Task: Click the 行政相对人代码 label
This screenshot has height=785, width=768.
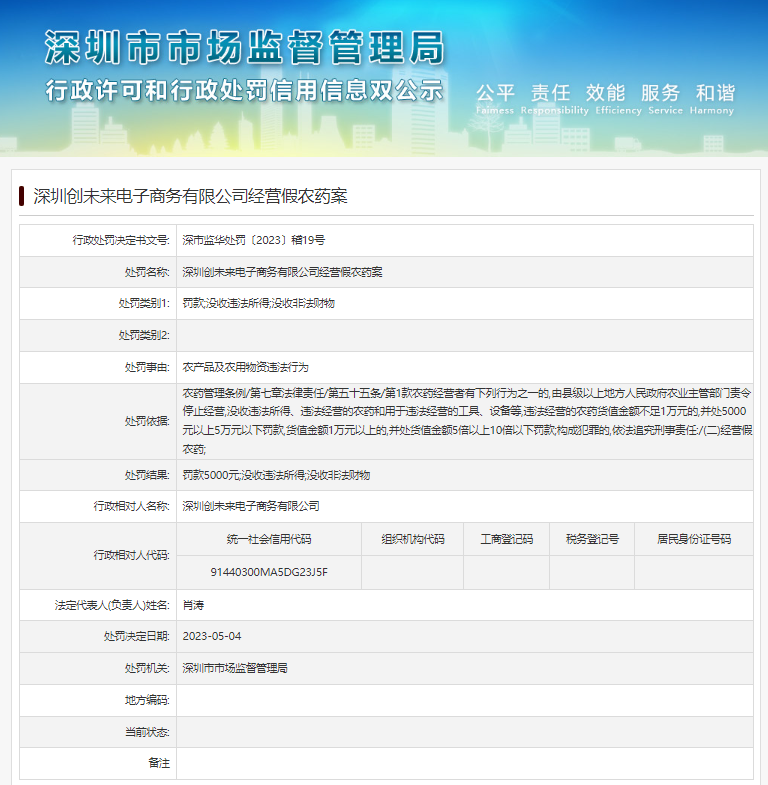Action: [x=132, y=555]
